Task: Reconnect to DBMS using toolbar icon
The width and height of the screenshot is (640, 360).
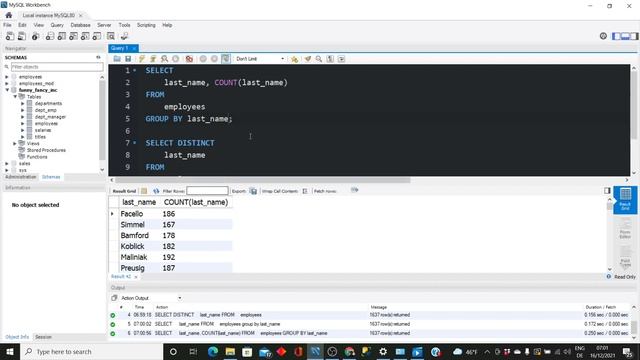Action: [124, 36]
